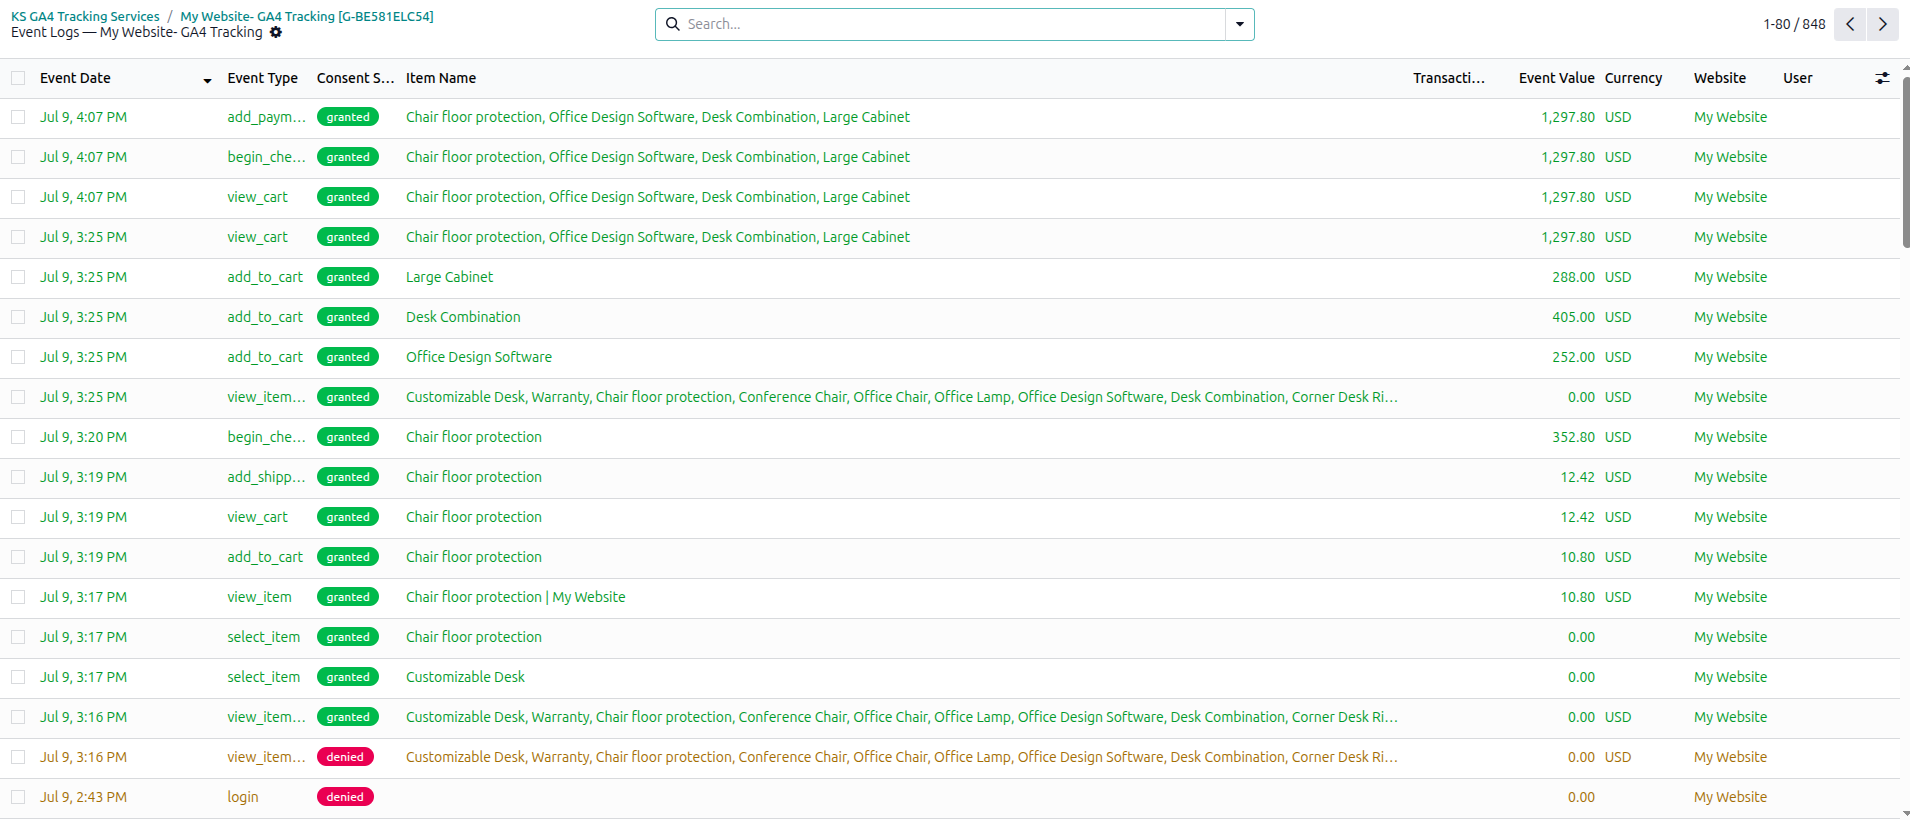This screenshot has height=820, width=1910.
Task: Sort by Currency column header
Action: (x=1633, y=78)
